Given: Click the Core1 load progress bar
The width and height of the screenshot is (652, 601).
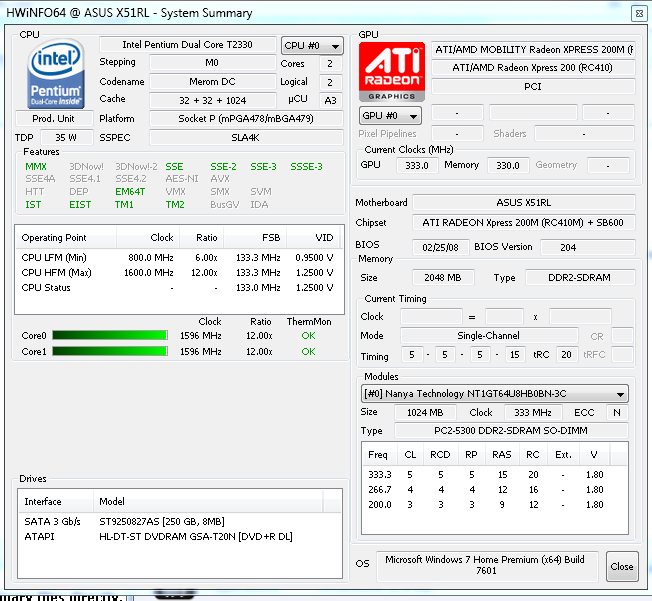Looking at the screenshot, I should [110, 351].
